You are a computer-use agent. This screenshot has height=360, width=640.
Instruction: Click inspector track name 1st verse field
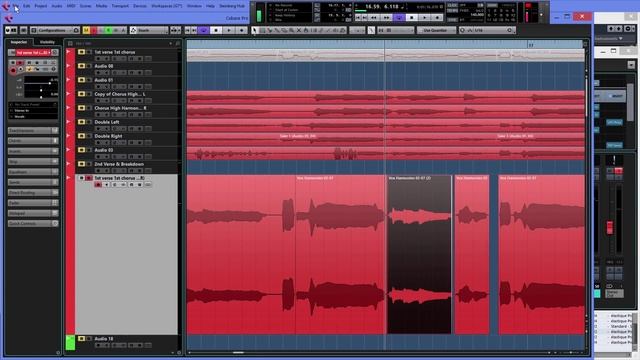pyautogui.click(x=33, y=53)
